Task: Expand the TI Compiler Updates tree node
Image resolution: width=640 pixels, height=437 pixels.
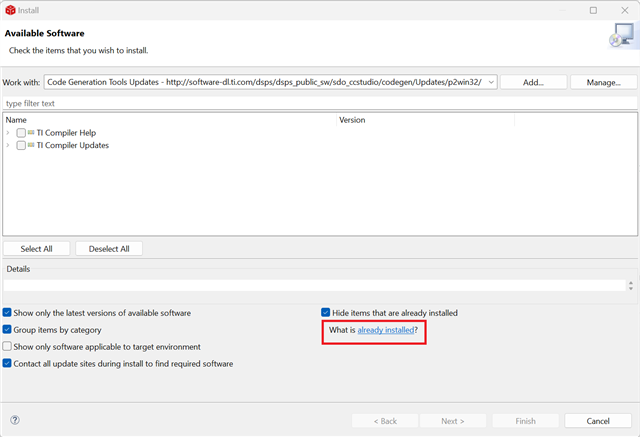Action: point(8,145)
